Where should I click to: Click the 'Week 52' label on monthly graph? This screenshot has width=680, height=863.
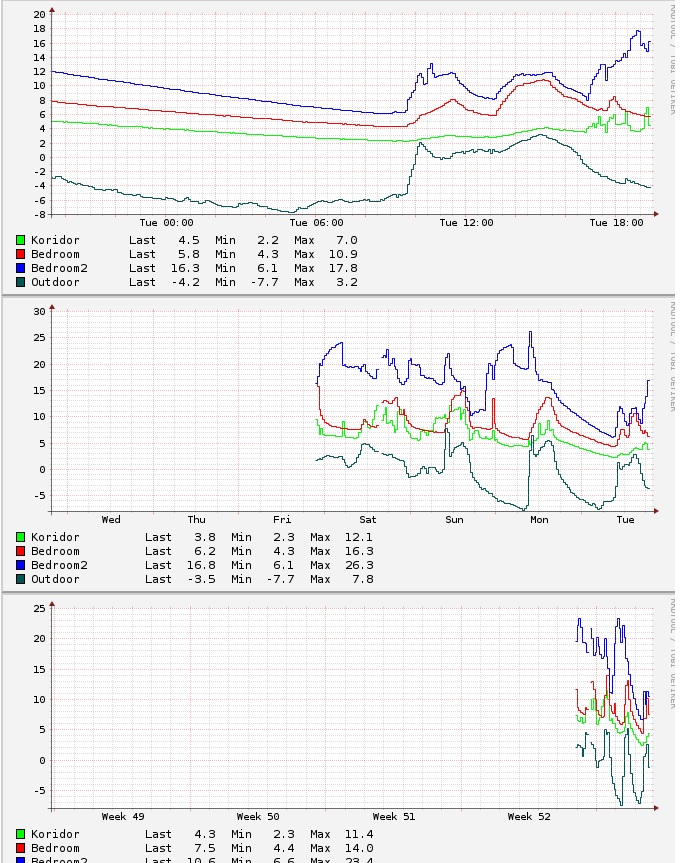529,817
